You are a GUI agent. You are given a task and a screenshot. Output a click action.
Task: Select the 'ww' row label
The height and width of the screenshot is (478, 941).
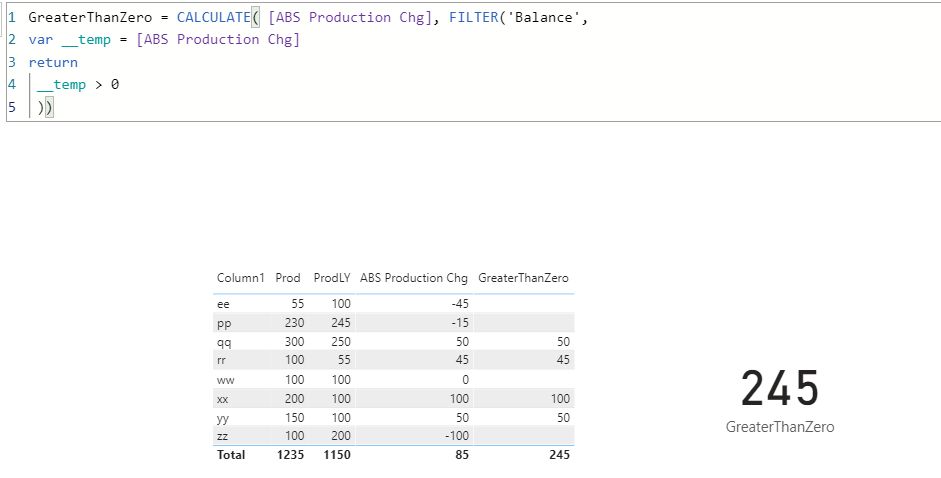[x=225, y=380]
